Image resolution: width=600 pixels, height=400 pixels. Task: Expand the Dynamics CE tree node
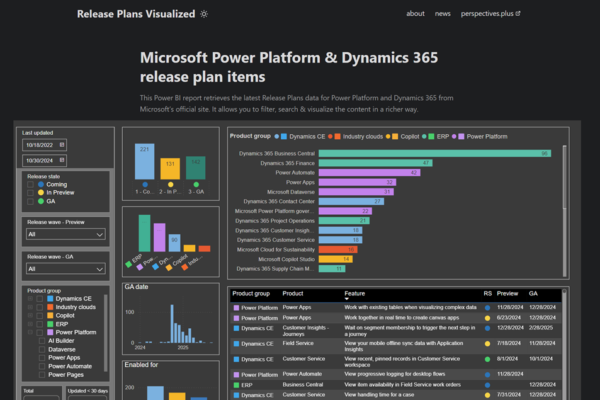(x=30, y=299)
